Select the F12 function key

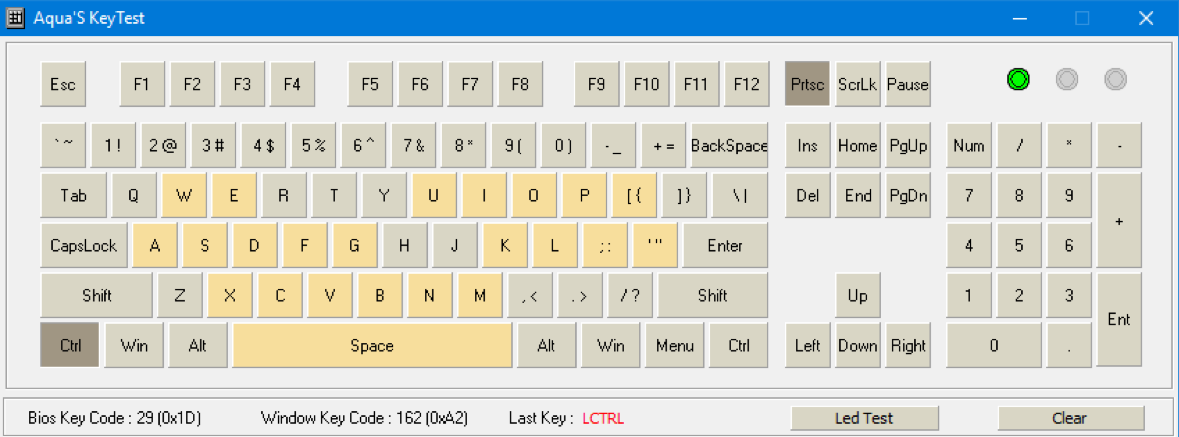[746, 84]
